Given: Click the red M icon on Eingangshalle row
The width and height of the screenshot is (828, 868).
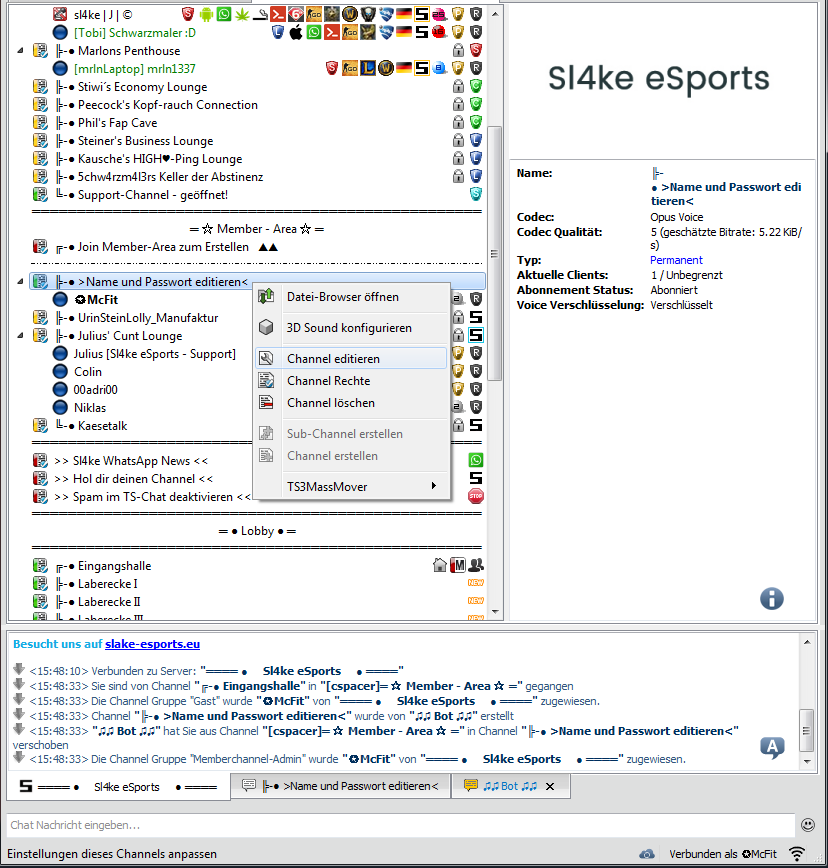Looking at the screenshot, I should coord(458,565).
